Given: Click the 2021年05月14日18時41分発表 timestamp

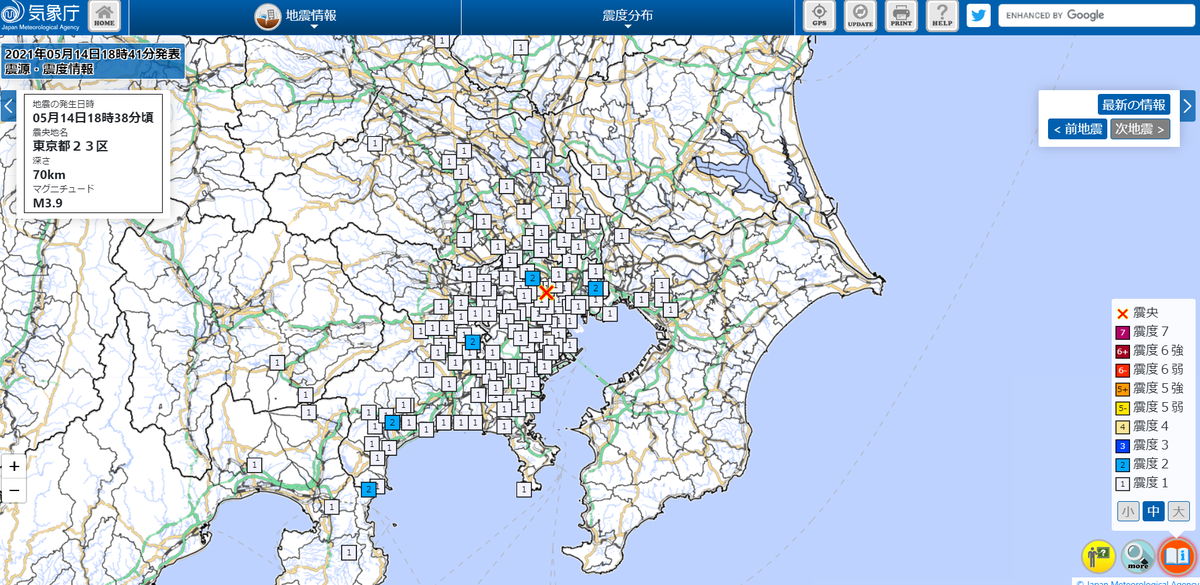Looking at the screenshot, I should pos(92,54).
